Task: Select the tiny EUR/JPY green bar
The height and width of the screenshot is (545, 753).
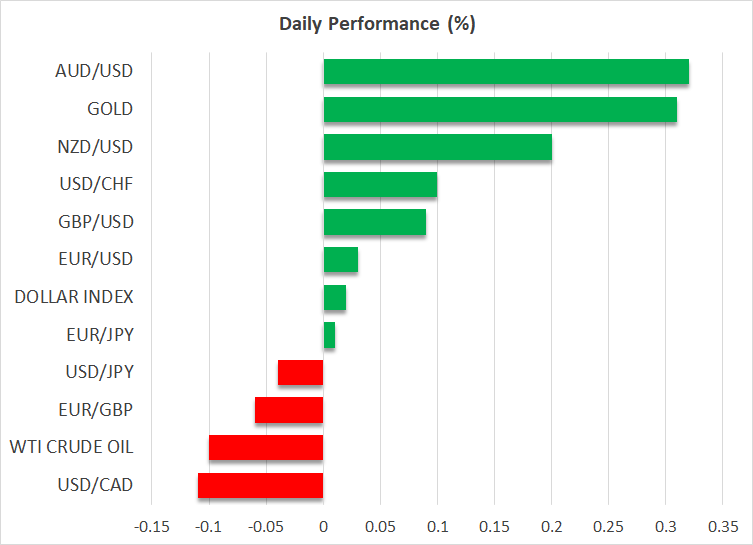Action: click(x=329, y=335)
